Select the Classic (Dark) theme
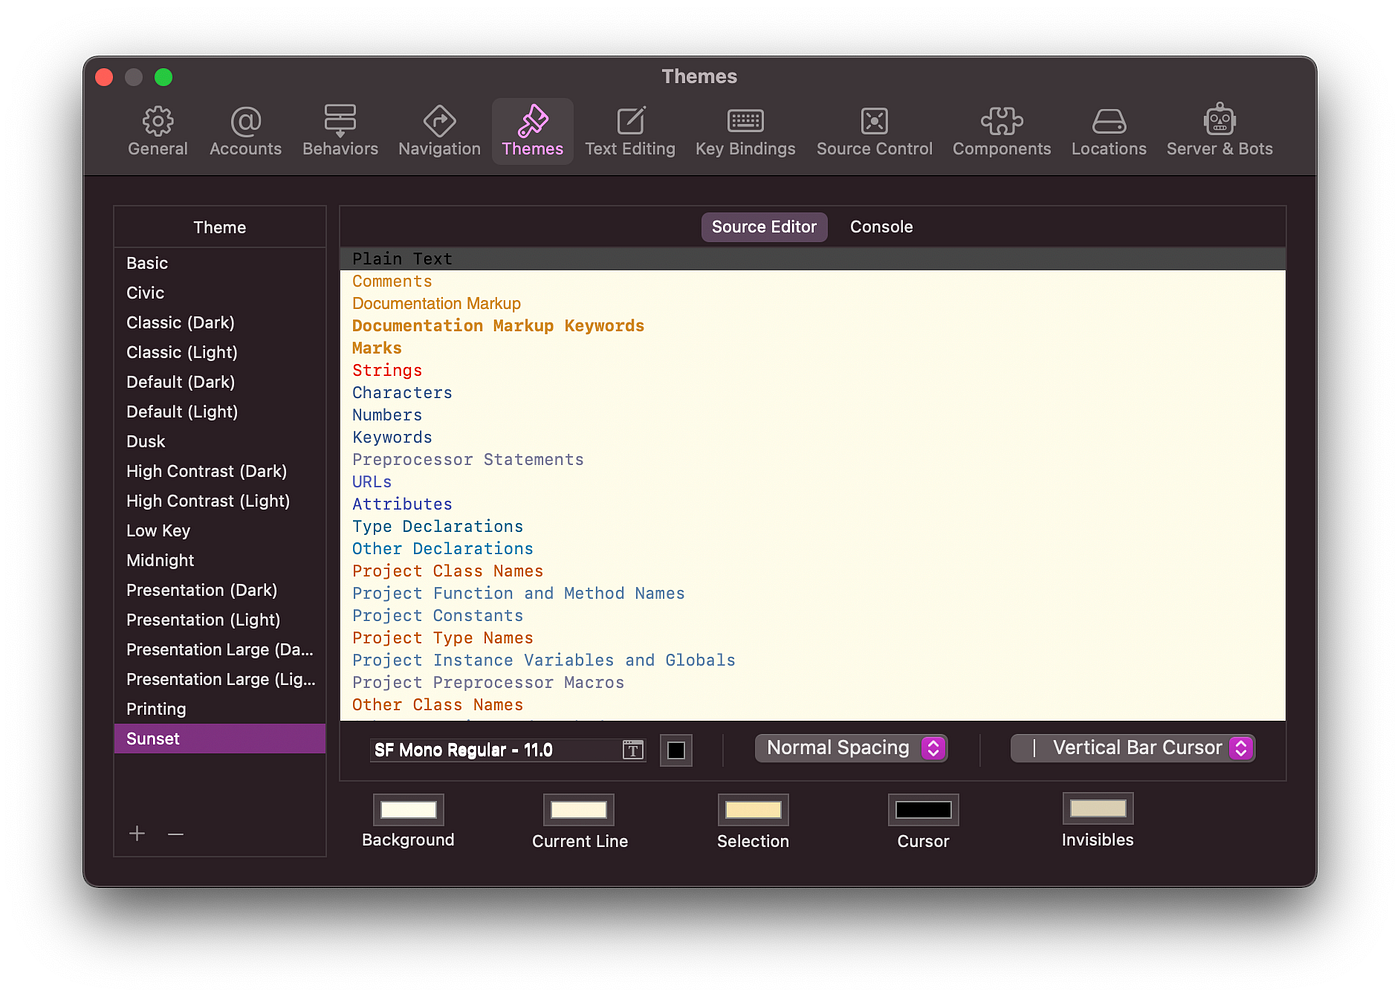Screen dimensions: 1400x997 [x=220, y=323]
